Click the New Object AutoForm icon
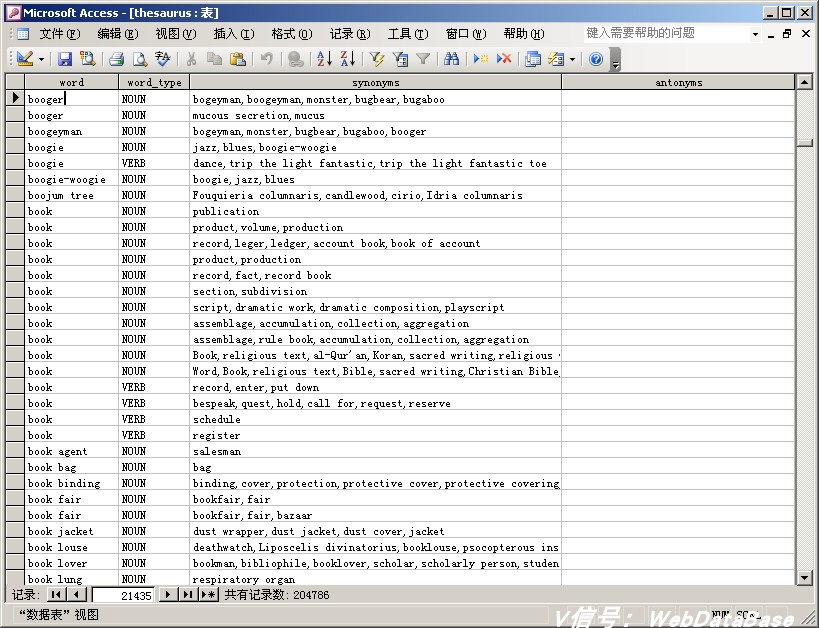 click(x=556, y=59)
